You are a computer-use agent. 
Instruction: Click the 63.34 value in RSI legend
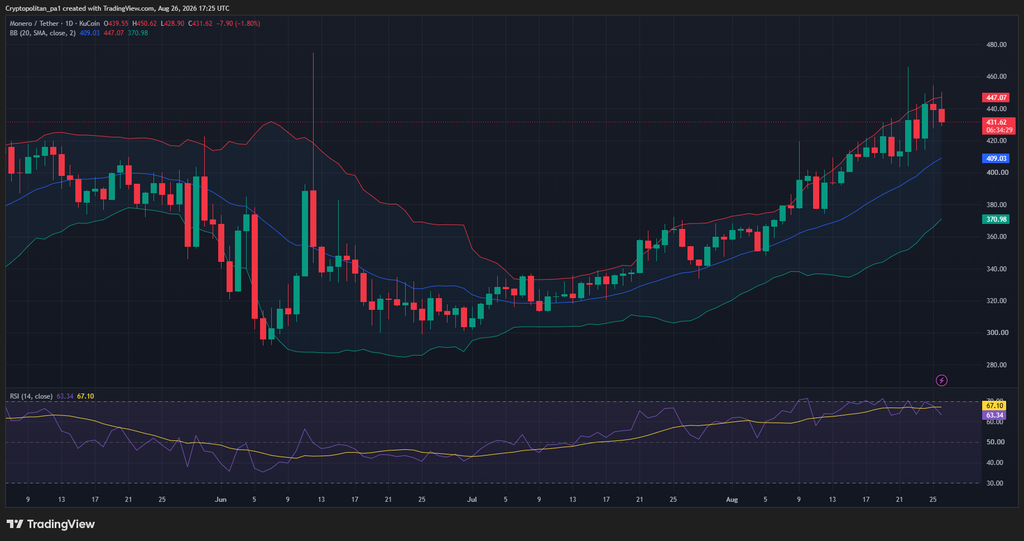pos(65,396)
